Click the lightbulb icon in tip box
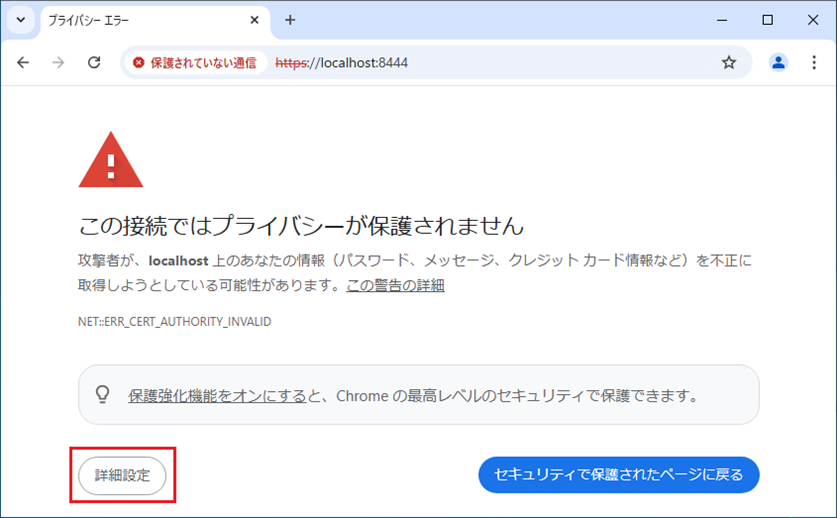837x518 pixels. [x=102, y=395]
